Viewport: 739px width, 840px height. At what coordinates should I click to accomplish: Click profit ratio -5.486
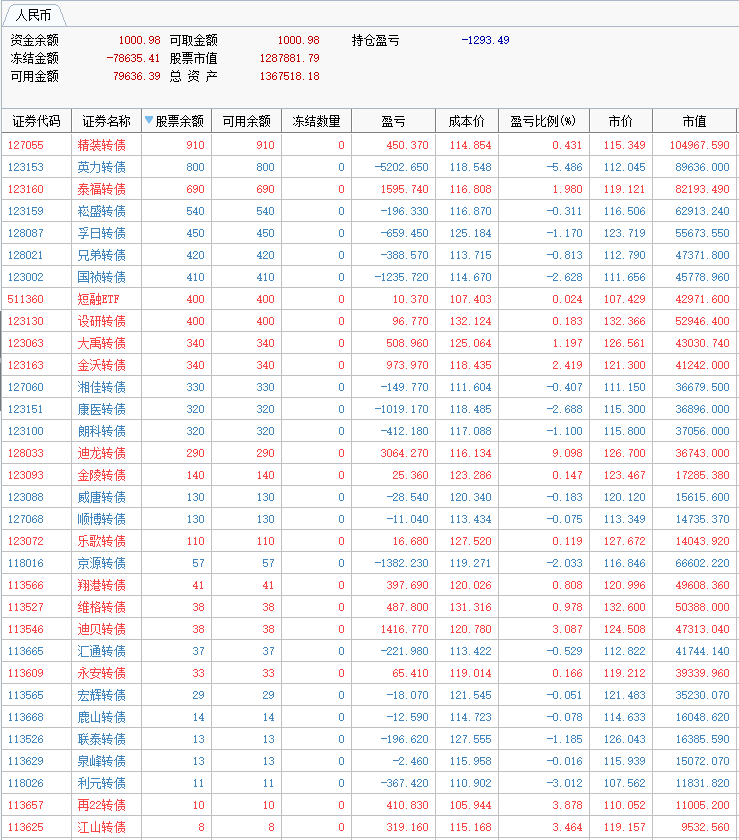tap(564, 167)
